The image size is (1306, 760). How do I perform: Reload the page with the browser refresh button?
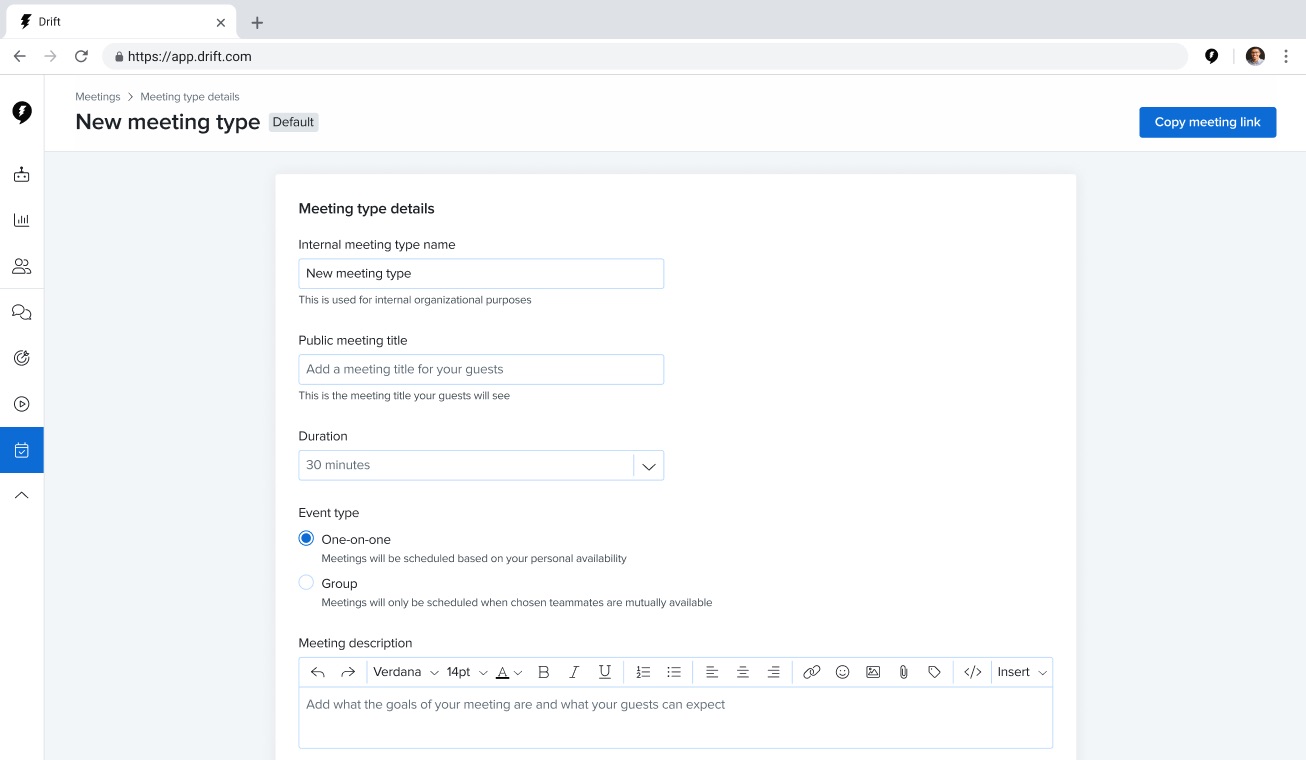click(x=82, y=56)
